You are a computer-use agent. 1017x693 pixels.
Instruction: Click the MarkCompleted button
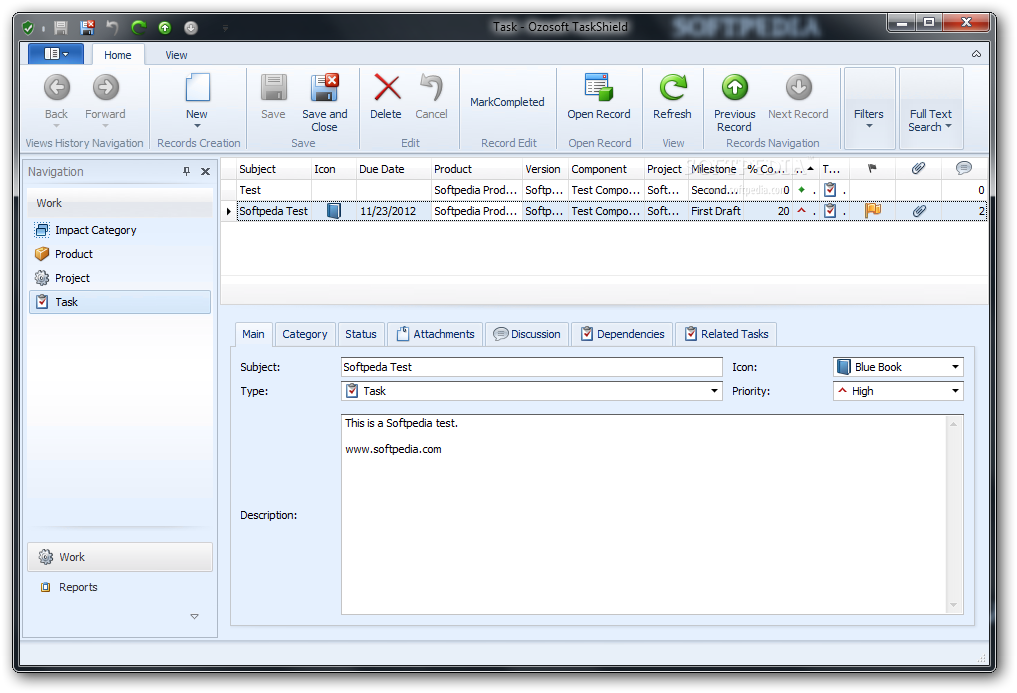507,103
